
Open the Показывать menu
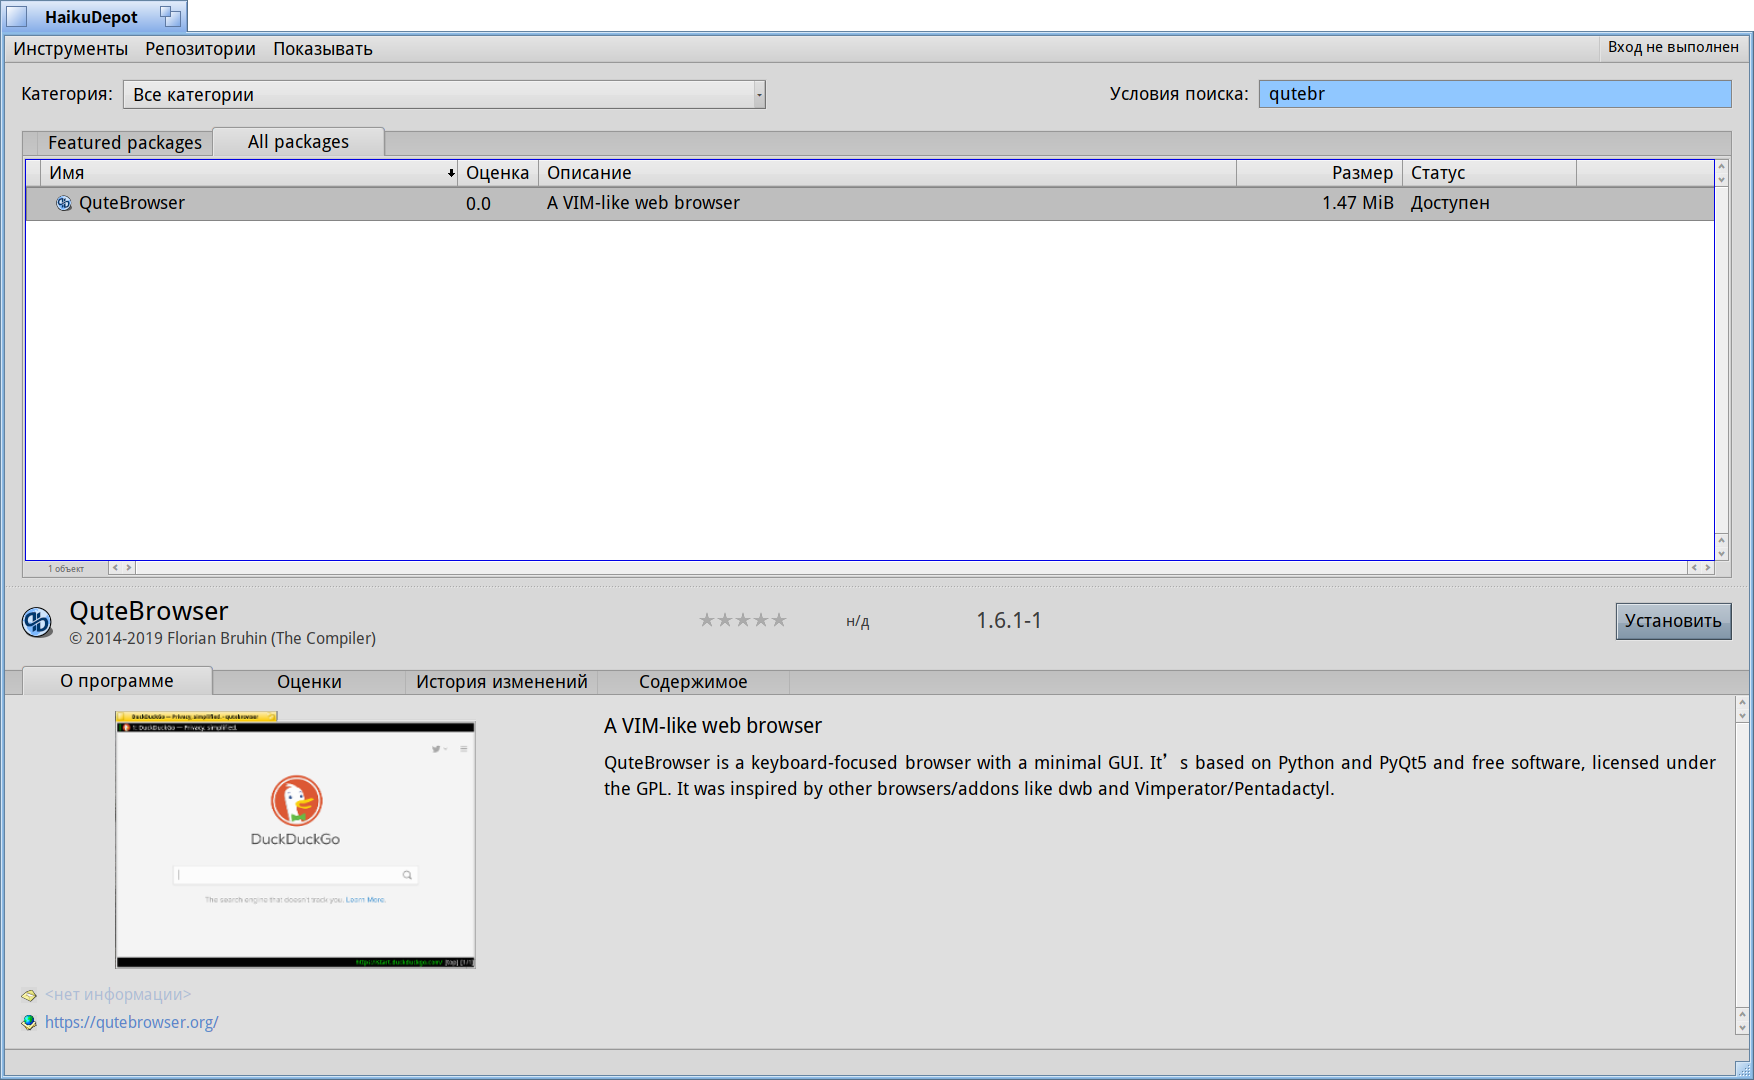pyautogui.click(x=322, y=49)
